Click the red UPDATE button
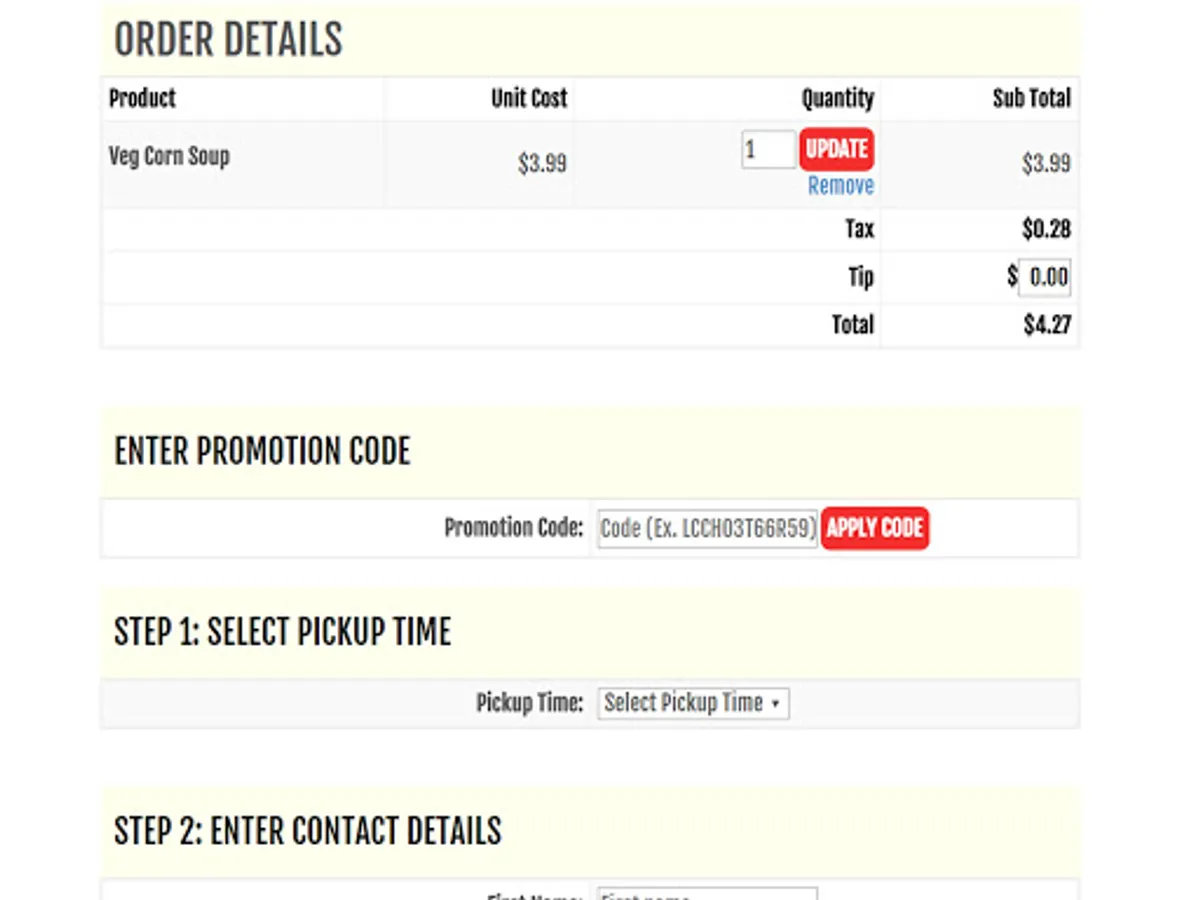The image size is (1200, 900). click(836, 149)
